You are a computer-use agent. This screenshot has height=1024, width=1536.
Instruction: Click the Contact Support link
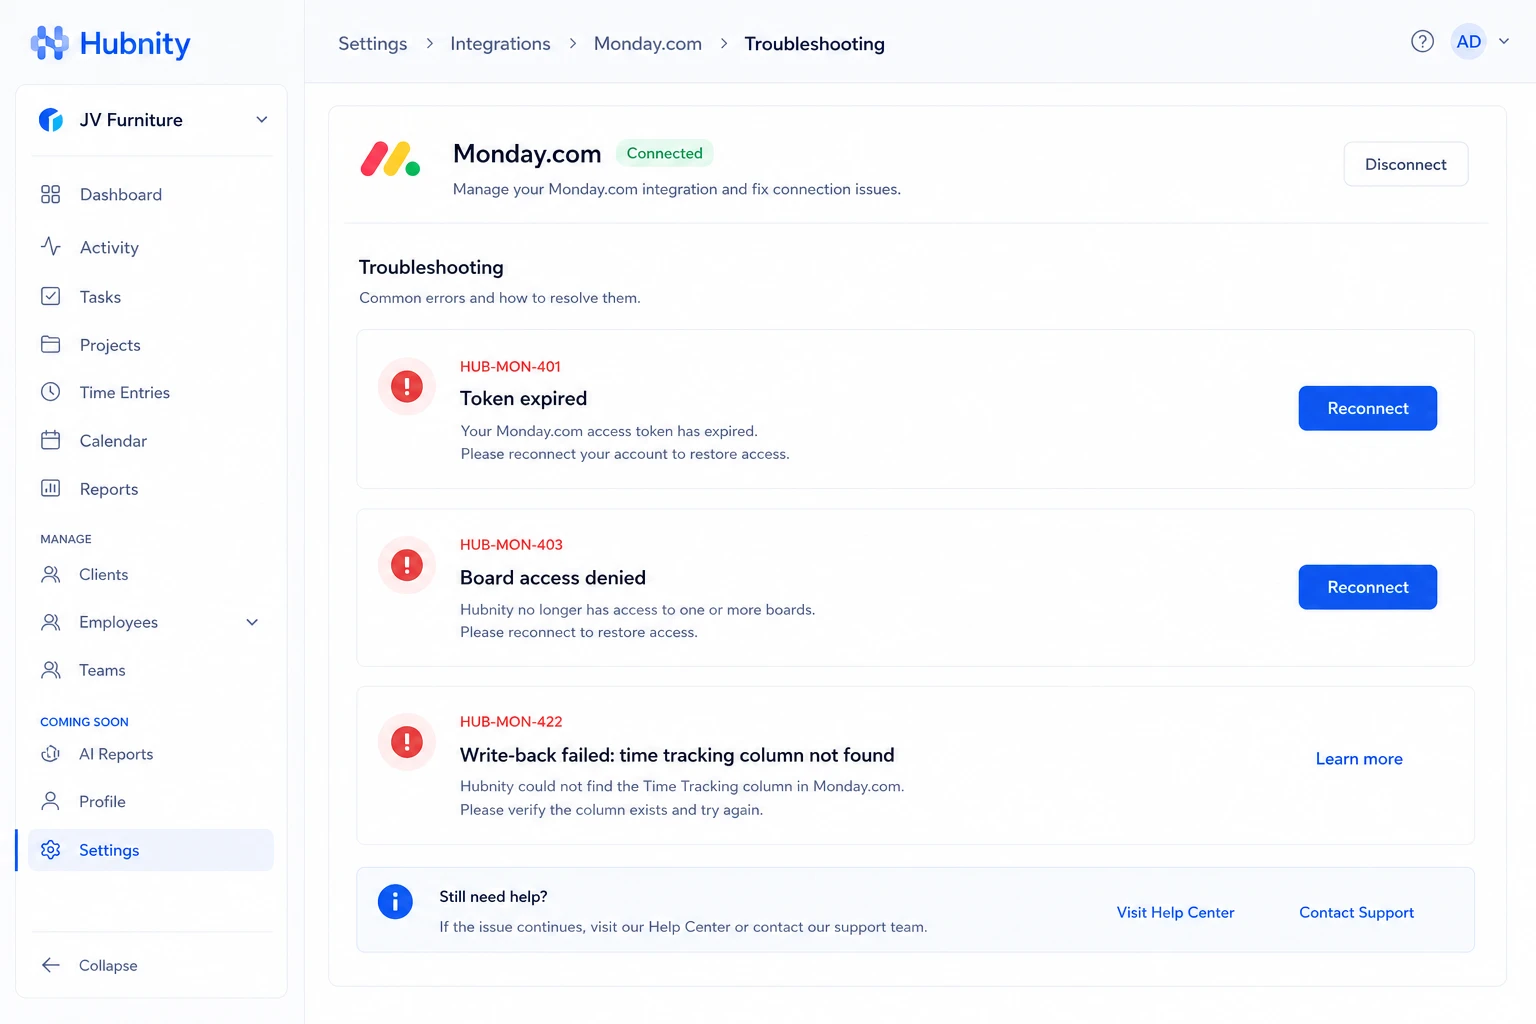point(1356,912)
